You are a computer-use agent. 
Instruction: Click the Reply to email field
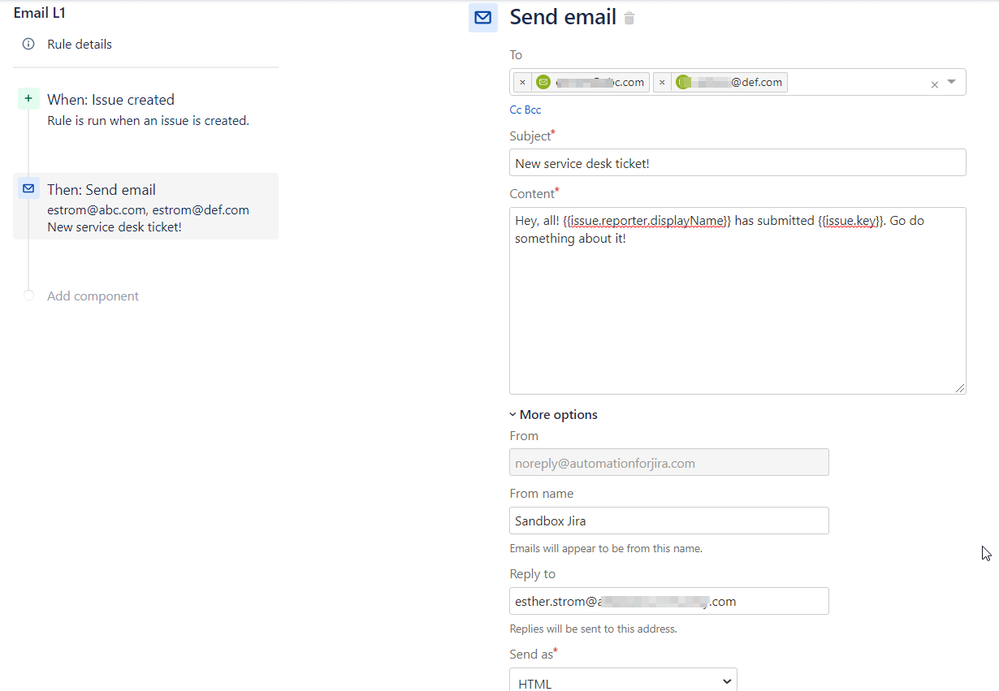[x=668, y=600]
